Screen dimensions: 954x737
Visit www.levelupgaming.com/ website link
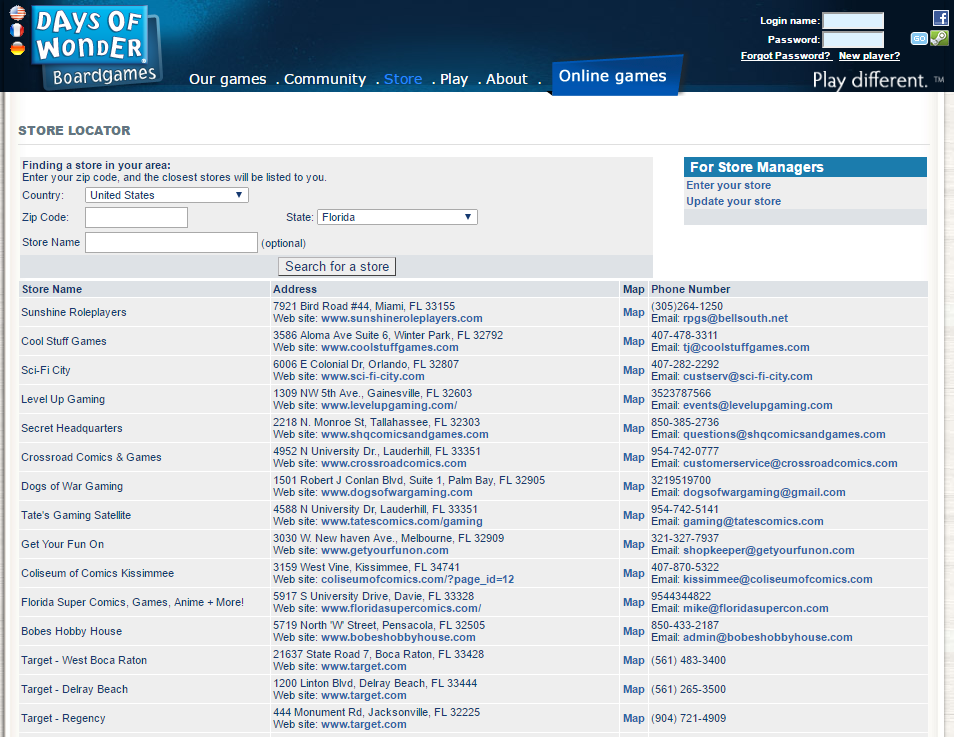click(x=389, y=405)
